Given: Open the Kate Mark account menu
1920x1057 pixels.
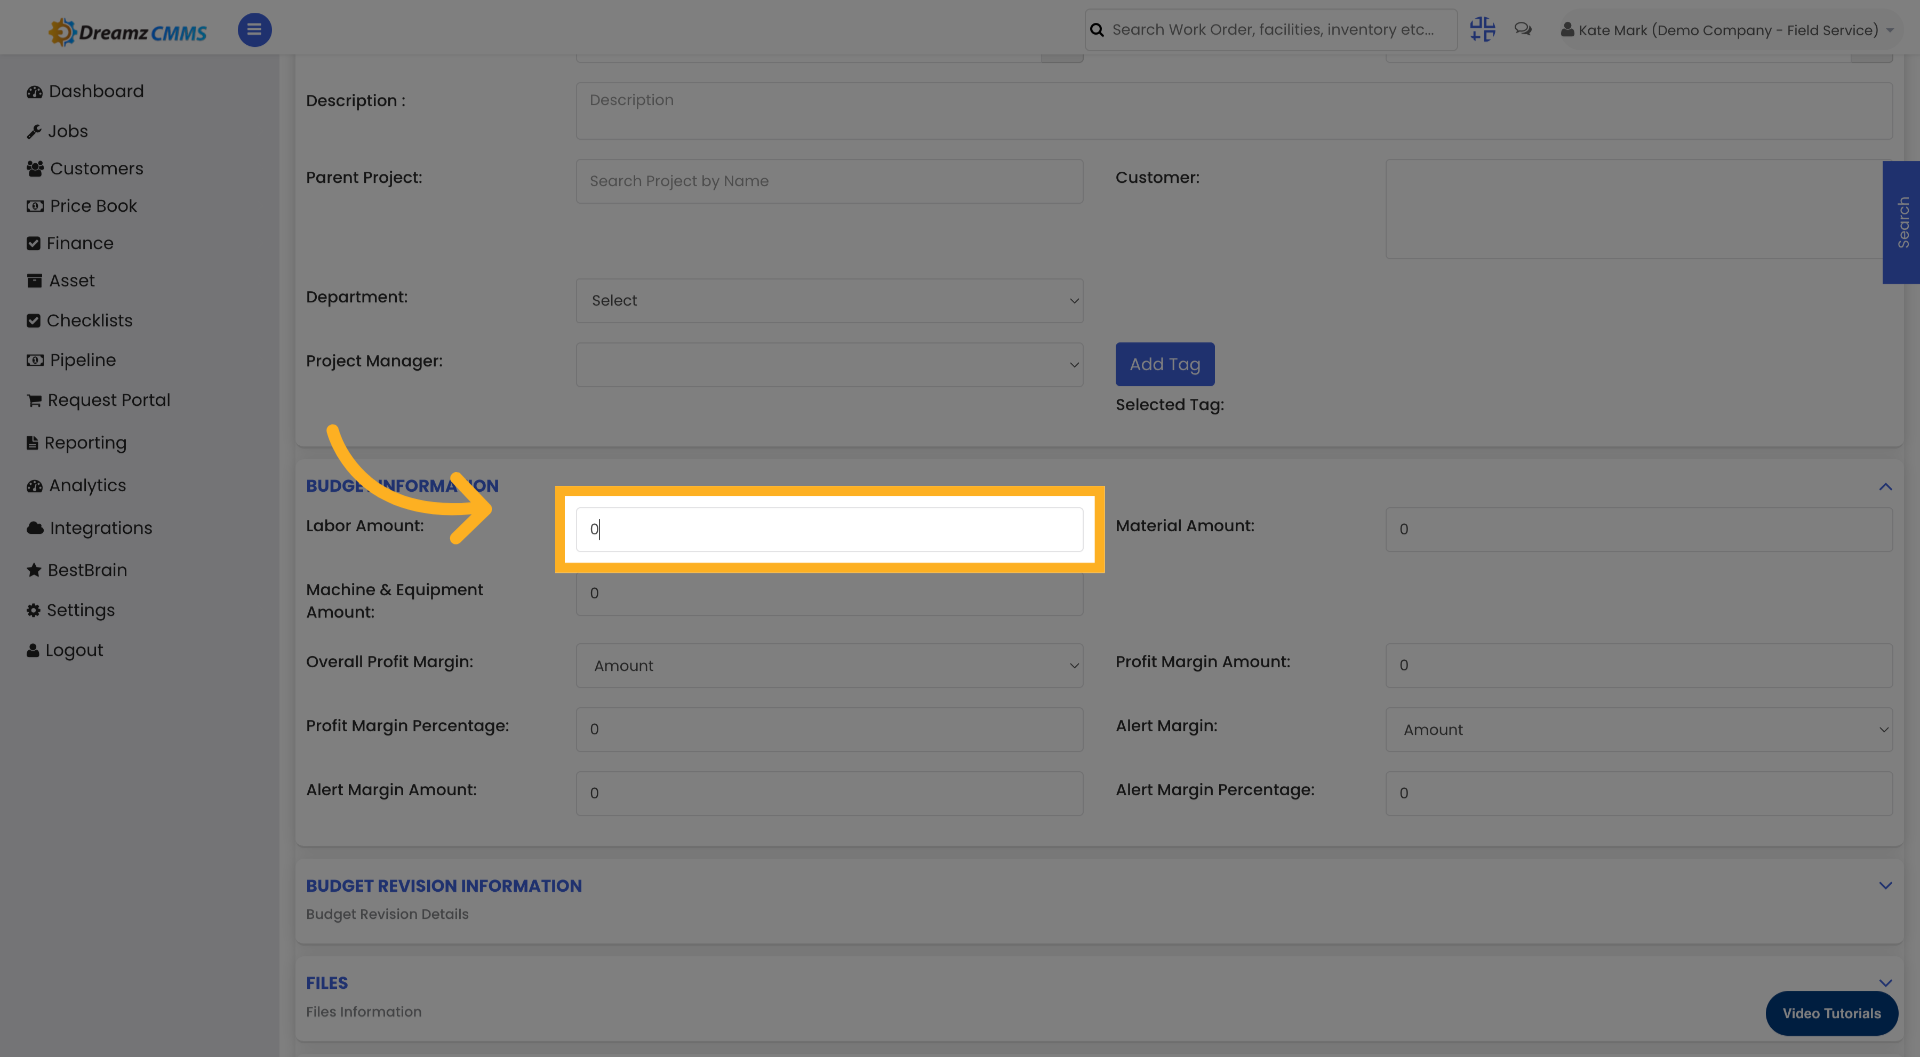Looking at the screenshot, I should [1727, 29].
